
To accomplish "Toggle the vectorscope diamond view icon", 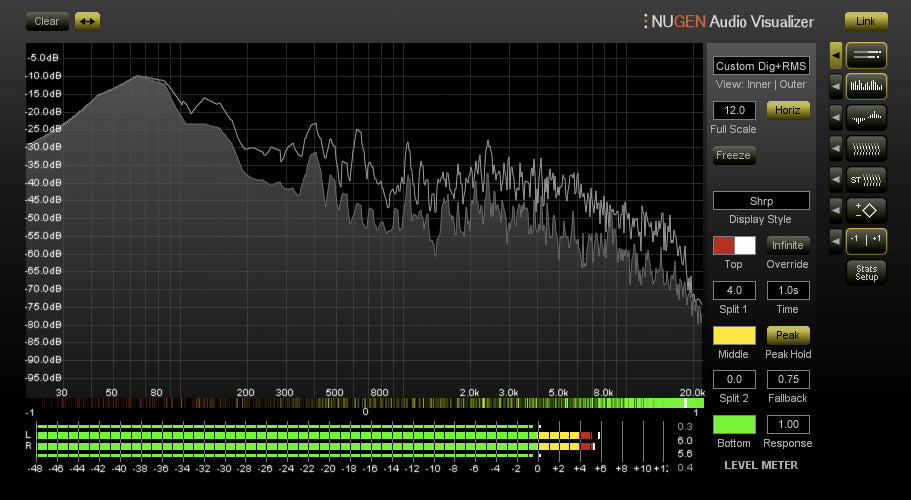I will (866, 210).
